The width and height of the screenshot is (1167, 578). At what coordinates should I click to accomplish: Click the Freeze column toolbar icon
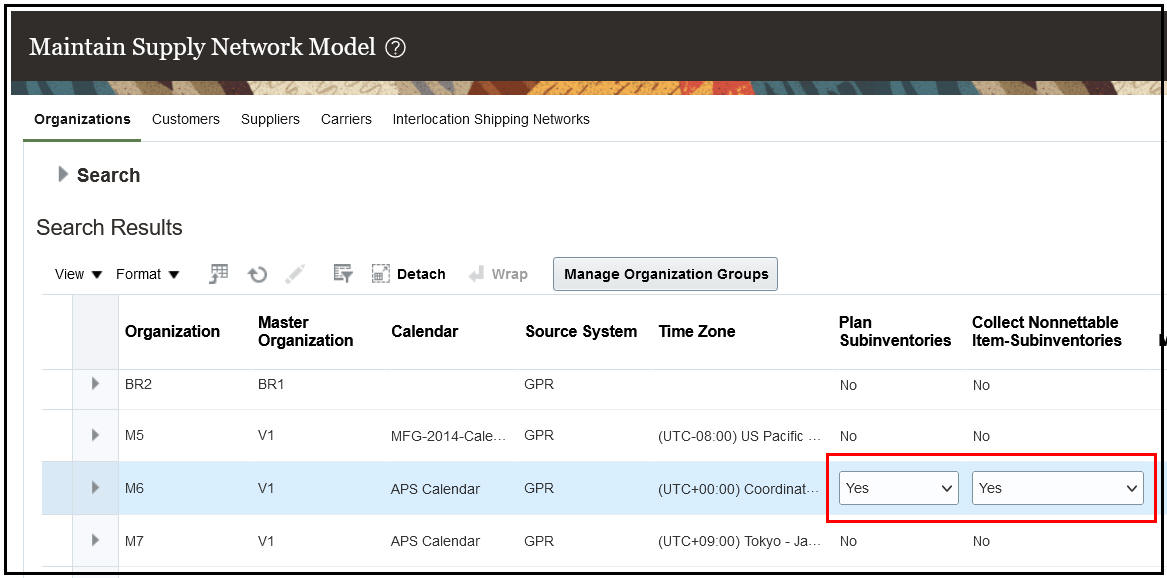219,274
